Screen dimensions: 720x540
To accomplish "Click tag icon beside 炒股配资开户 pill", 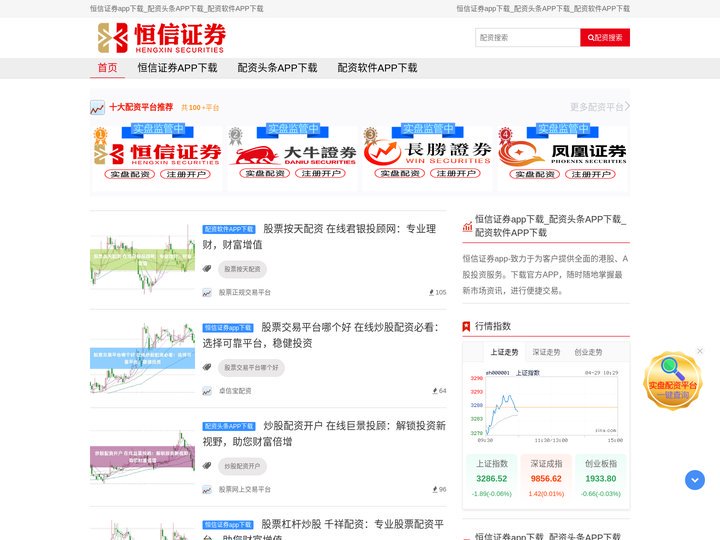I will click(207, 466).
